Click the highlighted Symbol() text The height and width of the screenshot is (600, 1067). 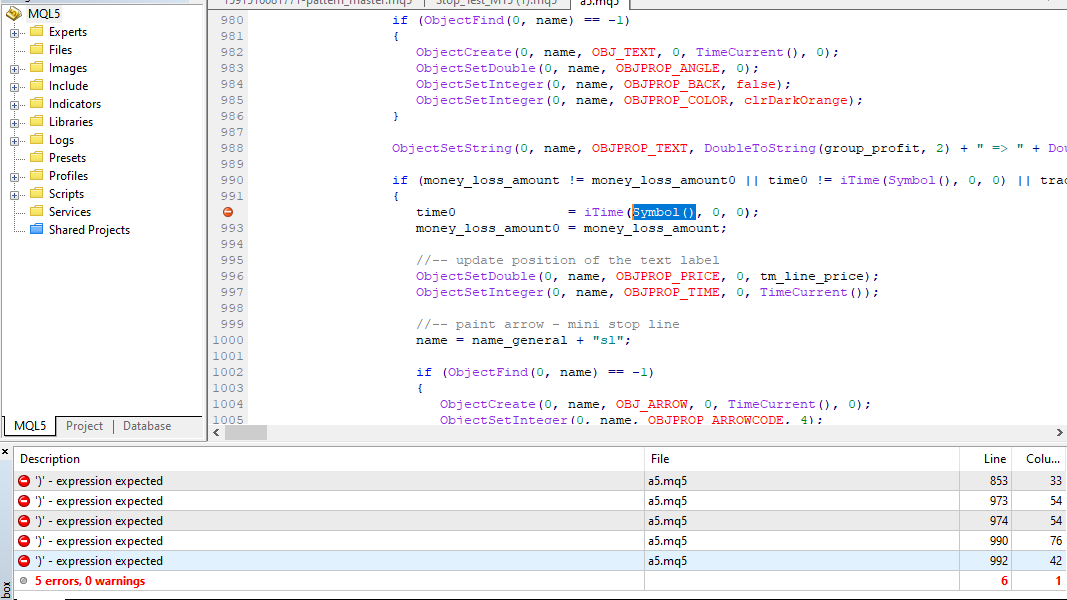[664, 212]
